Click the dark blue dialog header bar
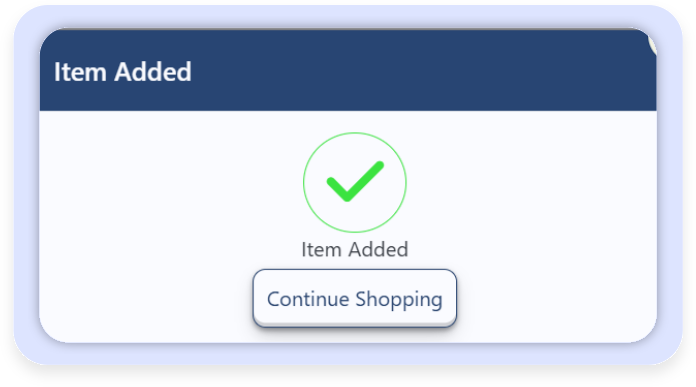This screenshot has height=387, width=696. 348,70
